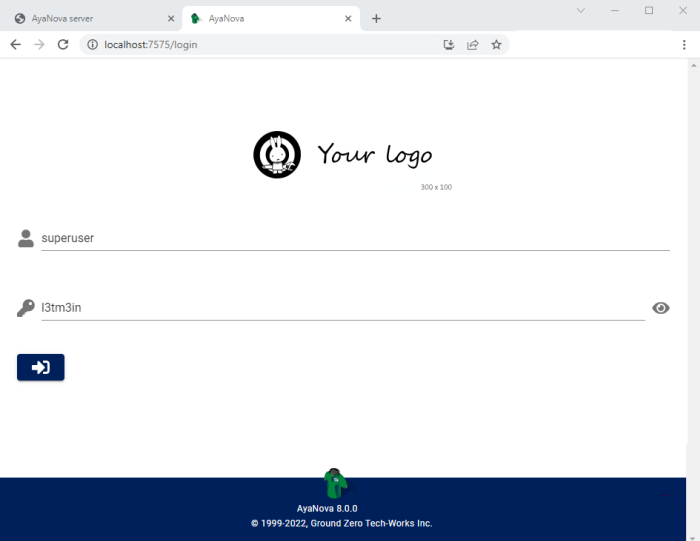Click the 300 x 100 size label
The height and width of the screenshot is (541, 700).
point(436,187)
